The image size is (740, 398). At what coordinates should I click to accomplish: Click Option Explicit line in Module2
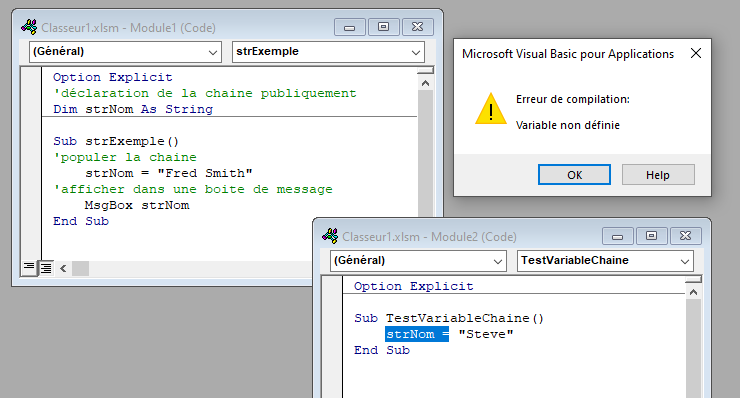(413, 286)
